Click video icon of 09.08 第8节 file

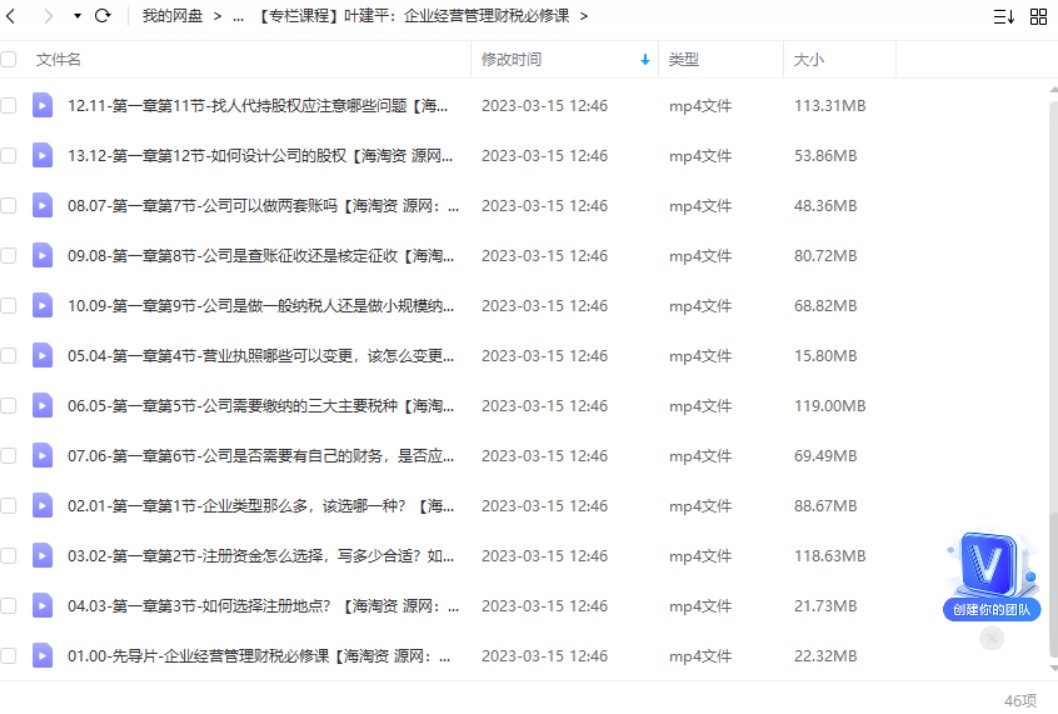[x=43, y=255]
